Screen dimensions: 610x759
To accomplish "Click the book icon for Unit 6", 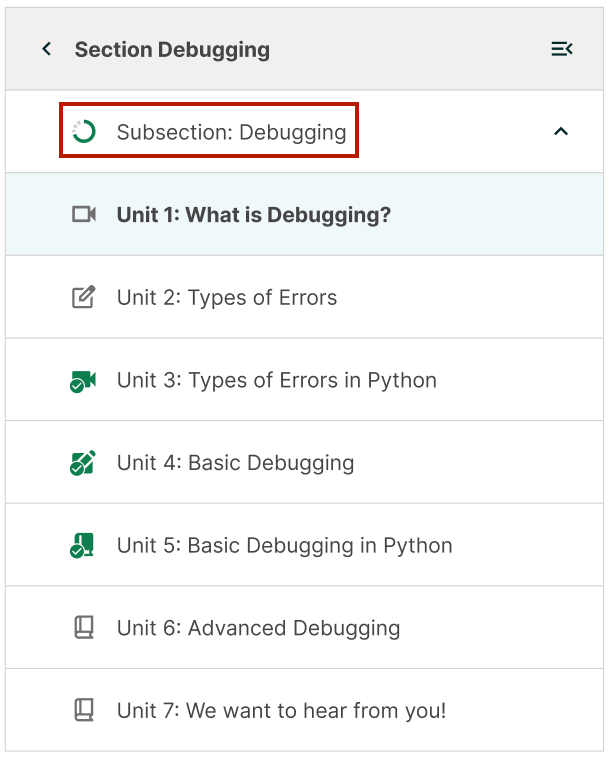I will 84,628.
